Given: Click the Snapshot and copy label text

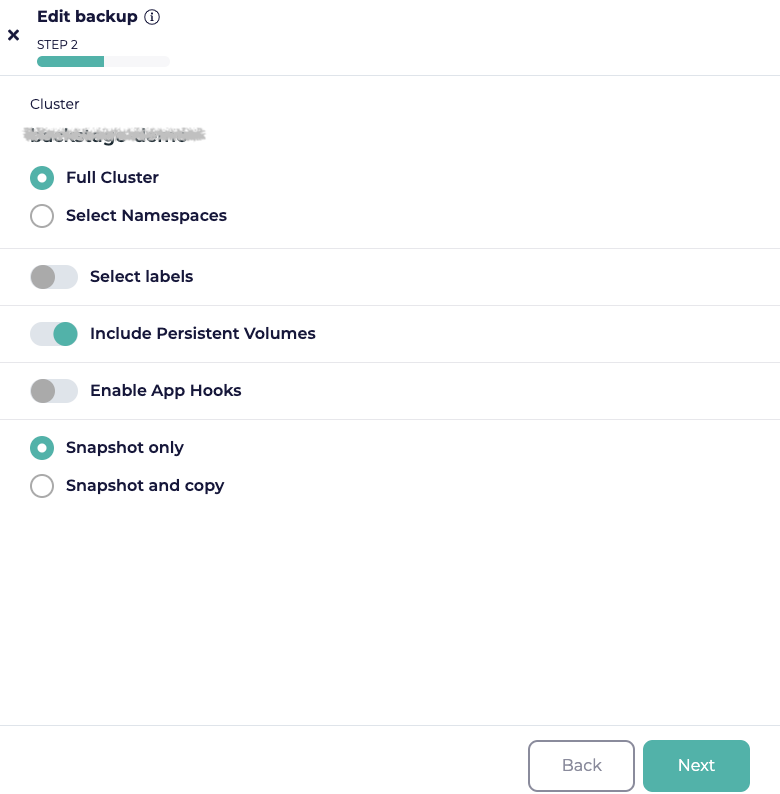Looking at the screenshot, I should (x=145, y=486).
